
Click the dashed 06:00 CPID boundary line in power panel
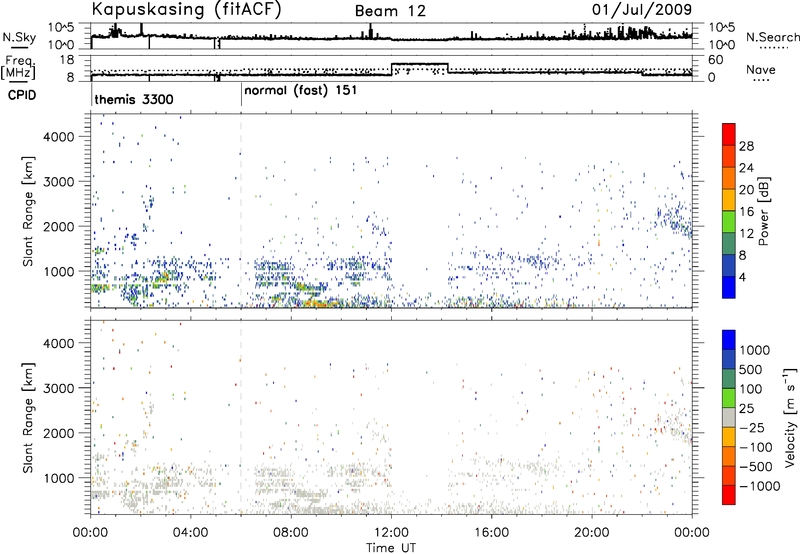(241, 211)
